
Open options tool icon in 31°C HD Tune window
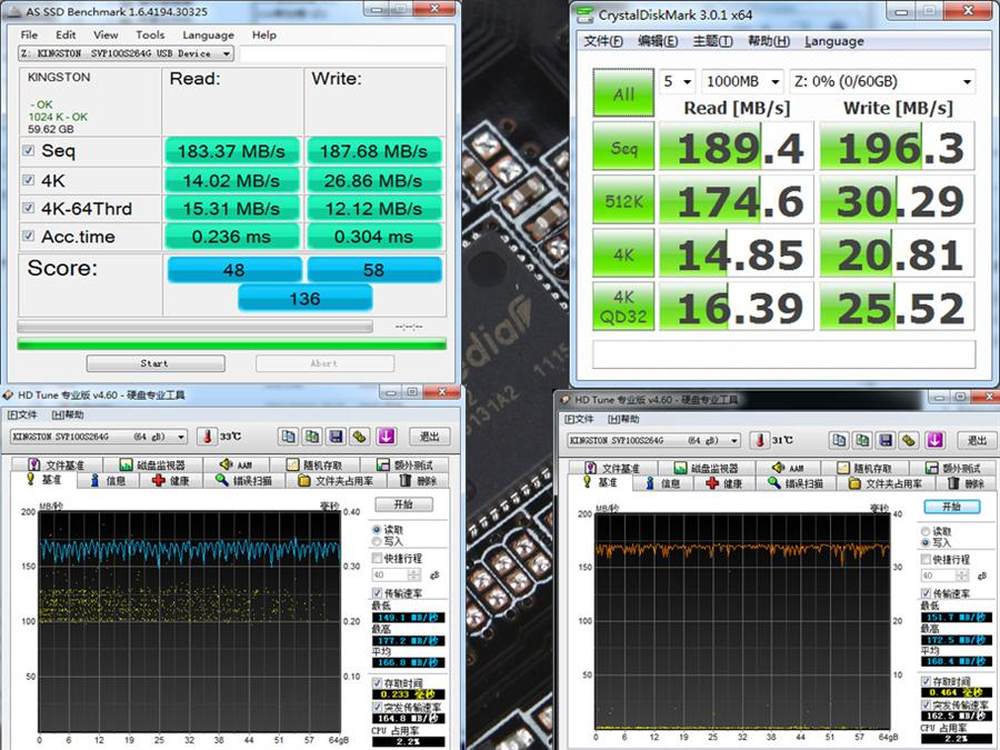(x=909, y=440)
